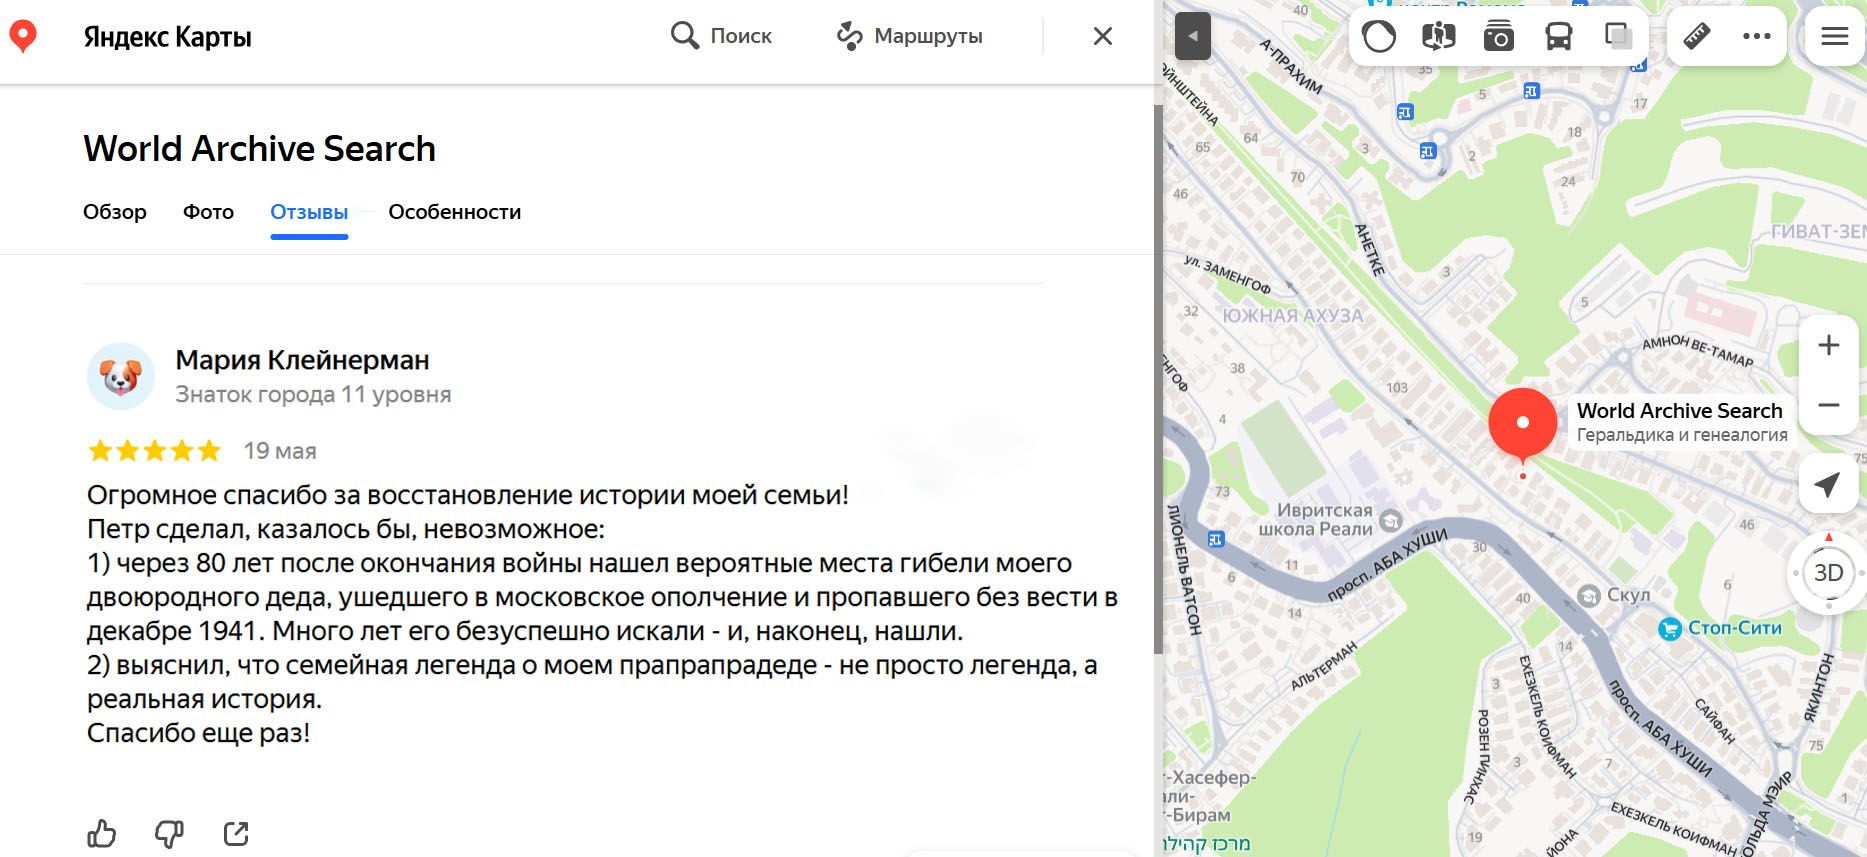This screenshot has width=1867, height=857.
Task: Open the map layers selector
Action: point(1618,37)
